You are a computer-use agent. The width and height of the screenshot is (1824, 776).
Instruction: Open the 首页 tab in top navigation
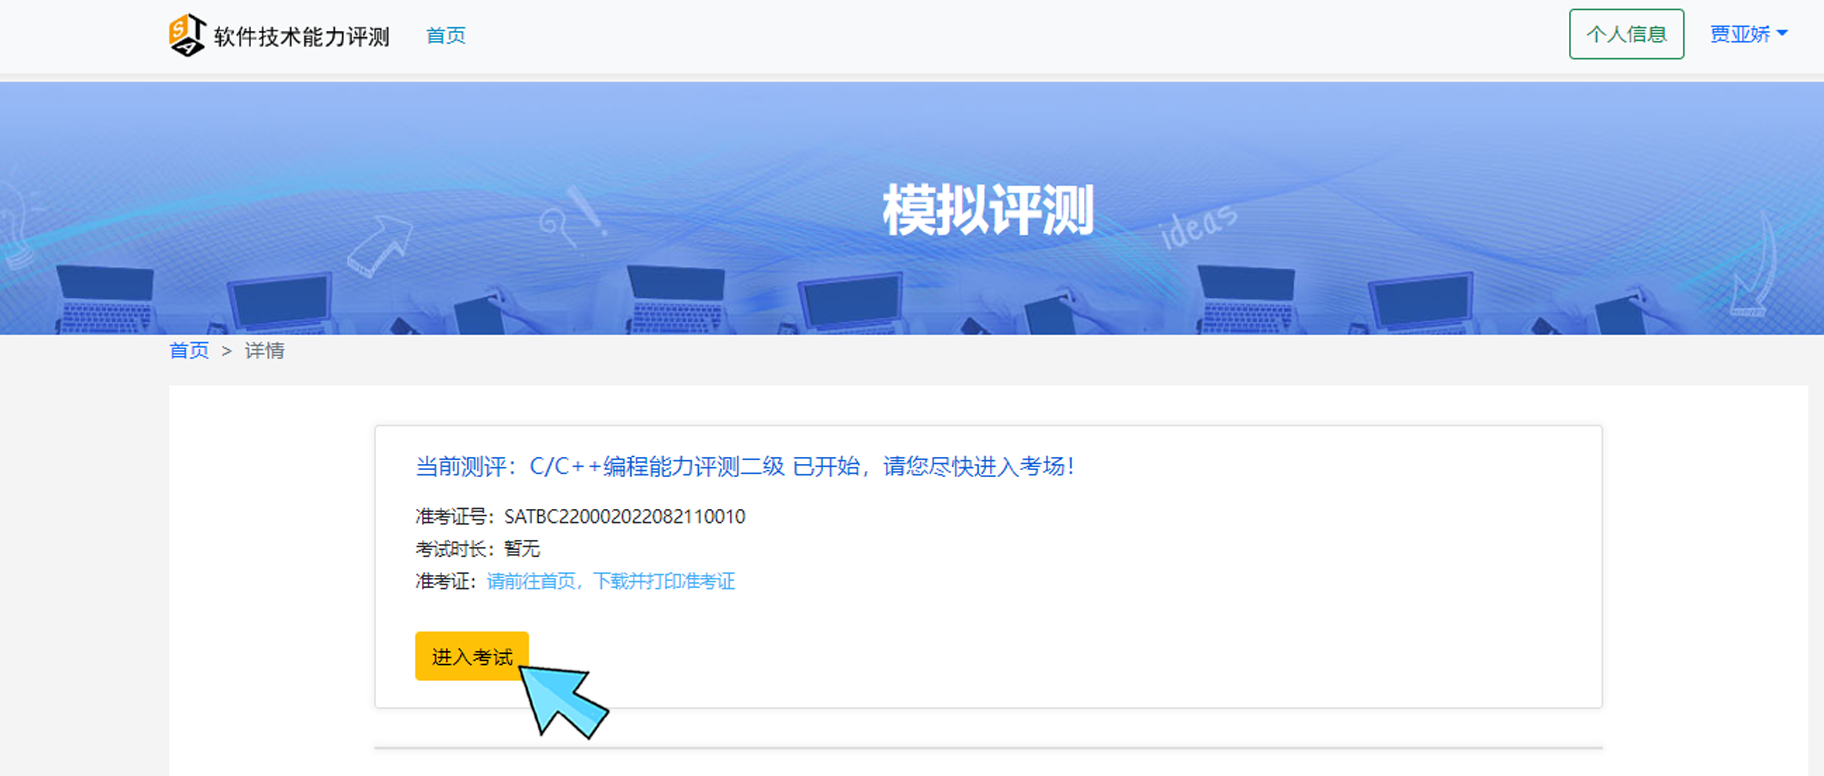[446, 36]
